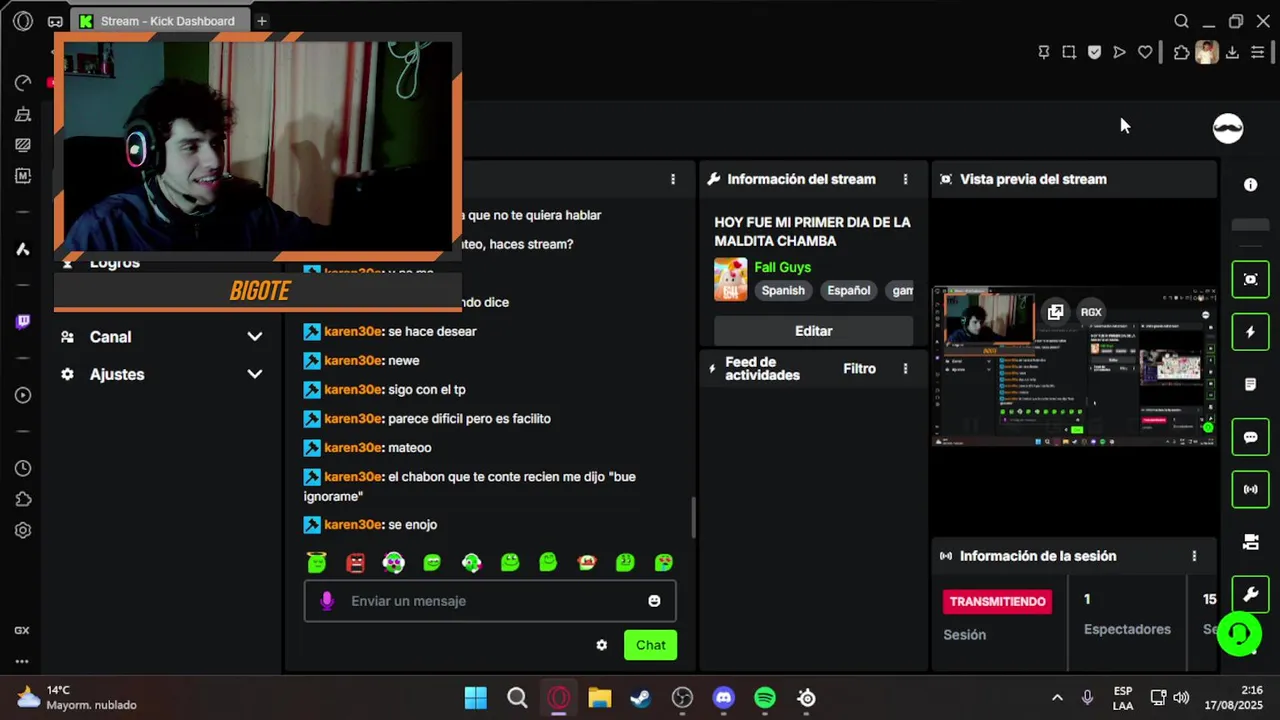Open browser downloads icon
Viewport: 1280px width, 720px height.
[x=1232, y=52]
